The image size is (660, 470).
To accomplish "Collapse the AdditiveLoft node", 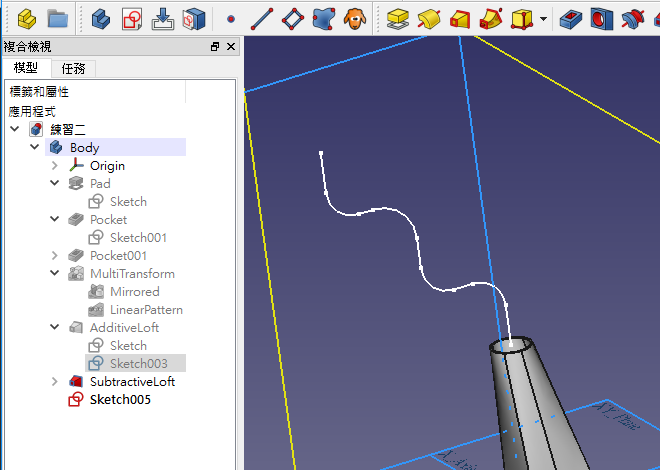I will 55,327.
